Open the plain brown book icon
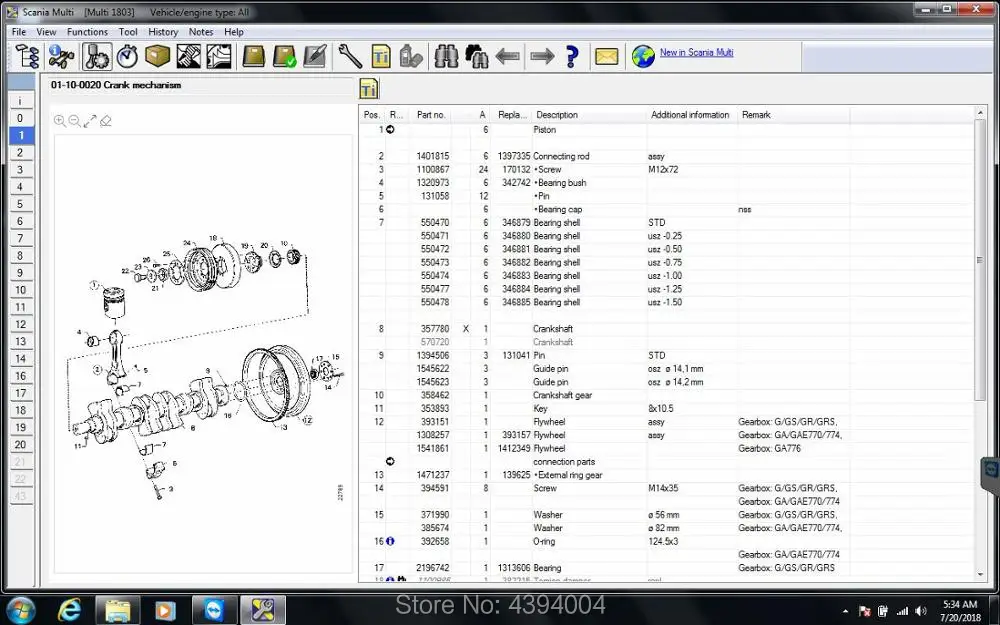The image size is (1000, 625). (x=253, y=56)
